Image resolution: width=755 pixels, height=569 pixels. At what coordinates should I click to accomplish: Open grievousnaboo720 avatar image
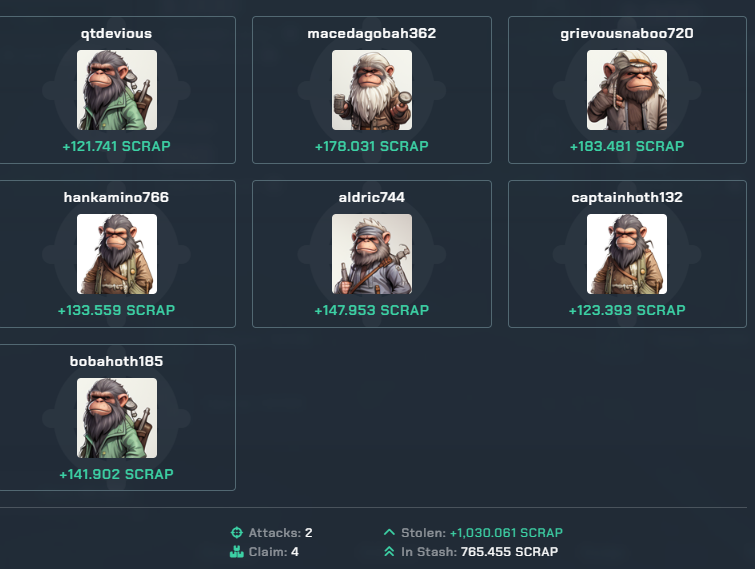(x=627, y=90)
